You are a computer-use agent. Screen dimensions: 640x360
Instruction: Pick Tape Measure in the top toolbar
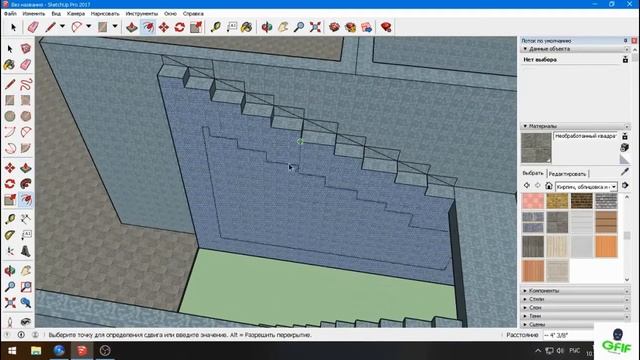tap(216, 27)
